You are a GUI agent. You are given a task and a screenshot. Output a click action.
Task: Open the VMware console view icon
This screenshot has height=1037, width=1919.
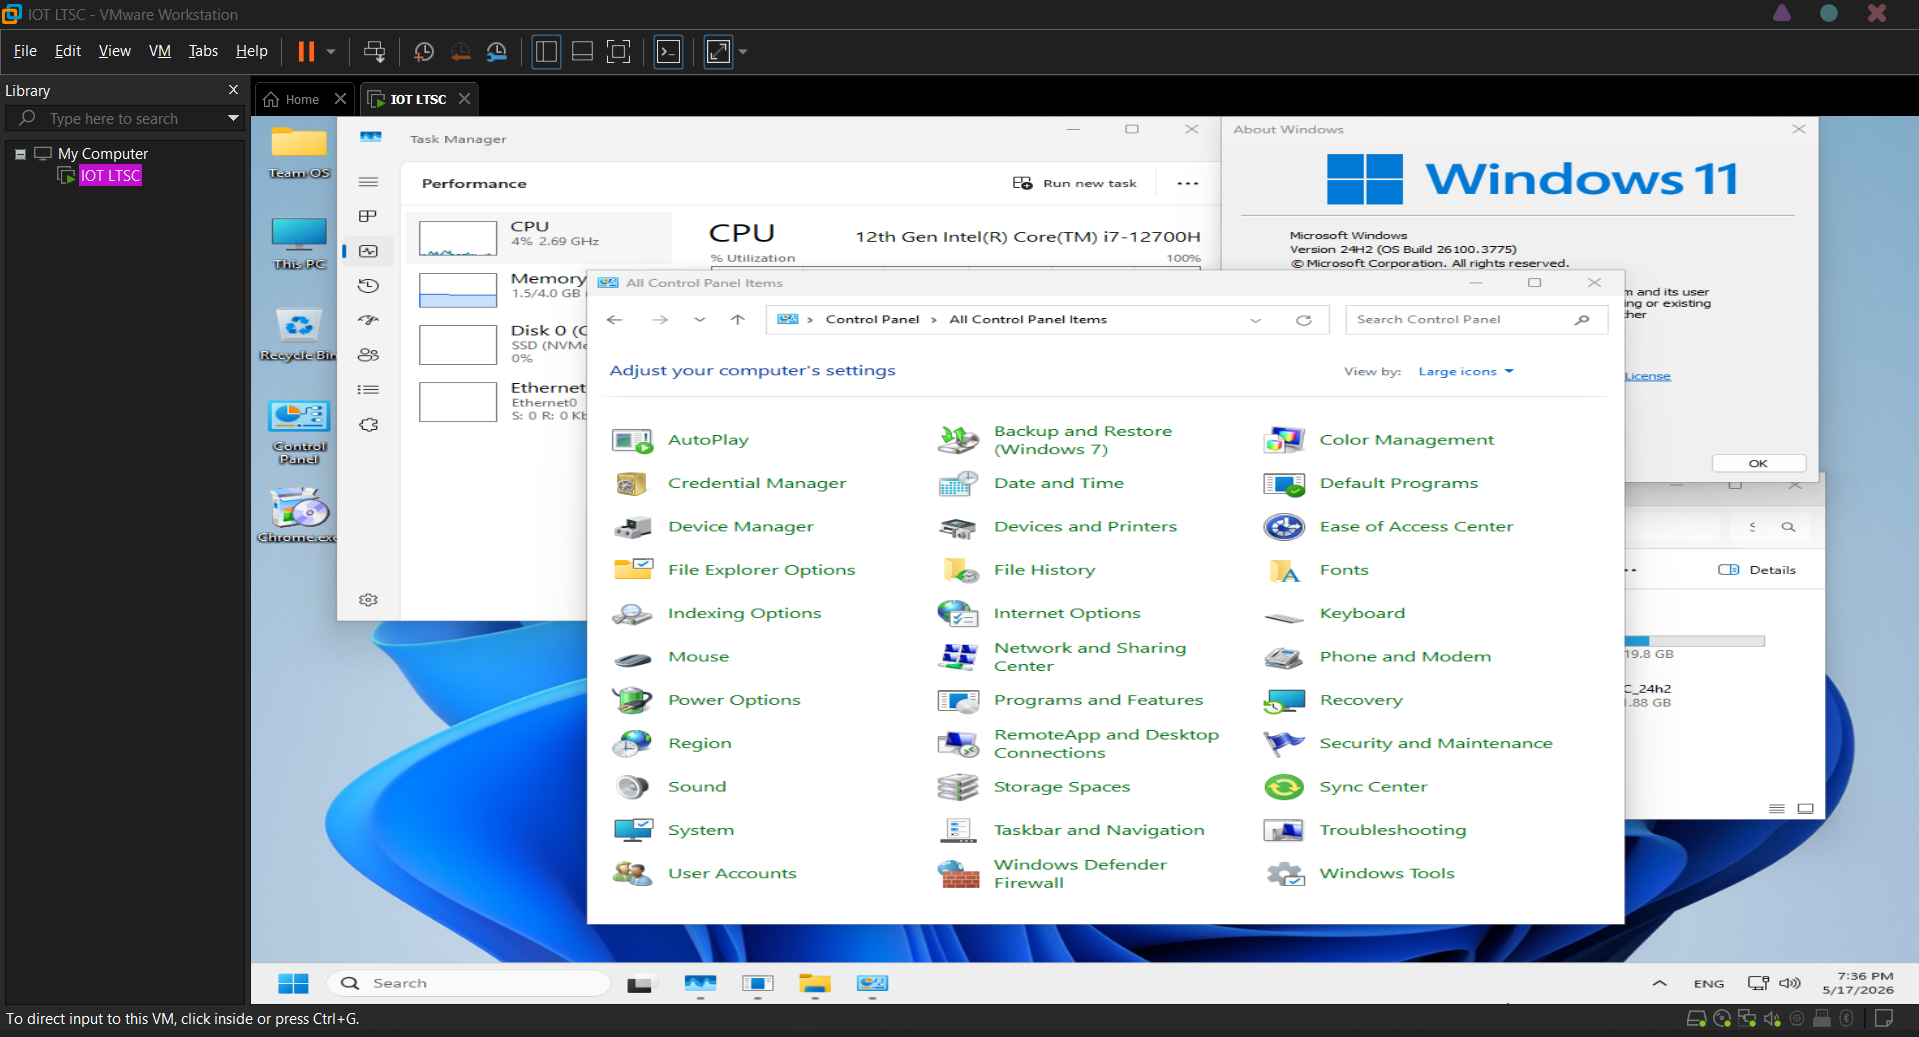668,51
